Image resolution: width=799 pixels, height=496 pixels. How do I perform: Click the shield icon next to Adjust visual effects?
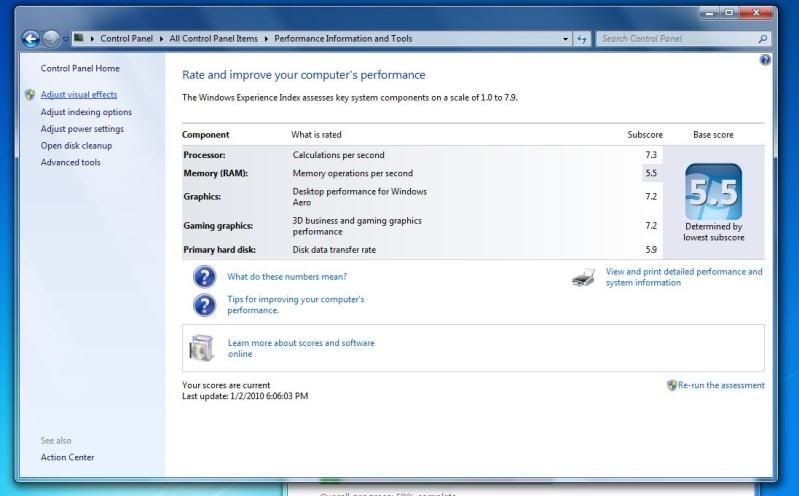[31, 95]
